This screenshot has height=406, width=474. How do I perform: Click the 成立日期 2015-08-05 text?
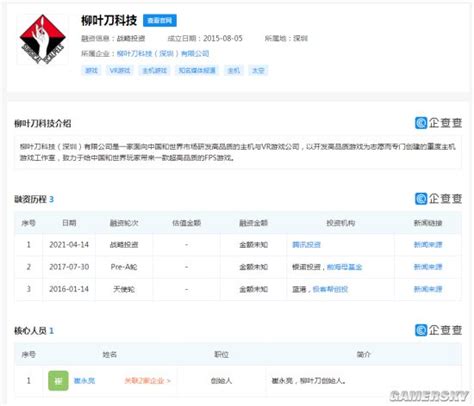coord(205,38)
